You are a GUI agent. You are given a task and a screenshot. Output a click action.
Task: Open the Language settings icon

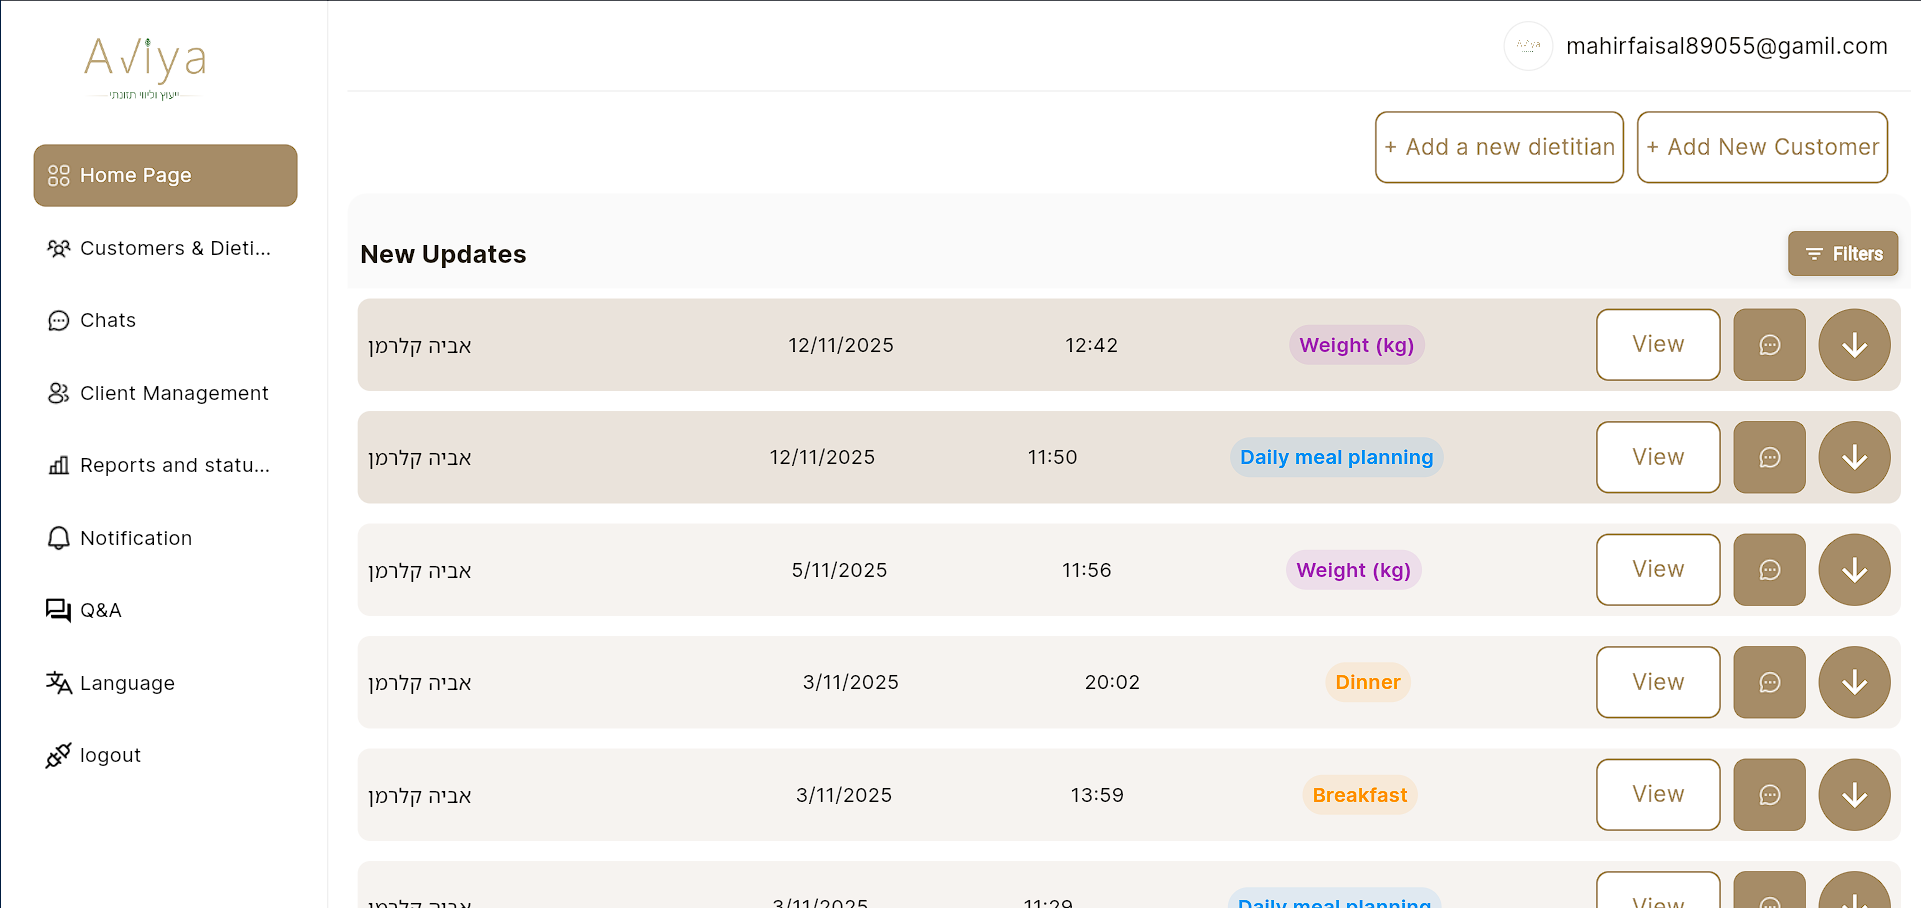tap(58, 683)
